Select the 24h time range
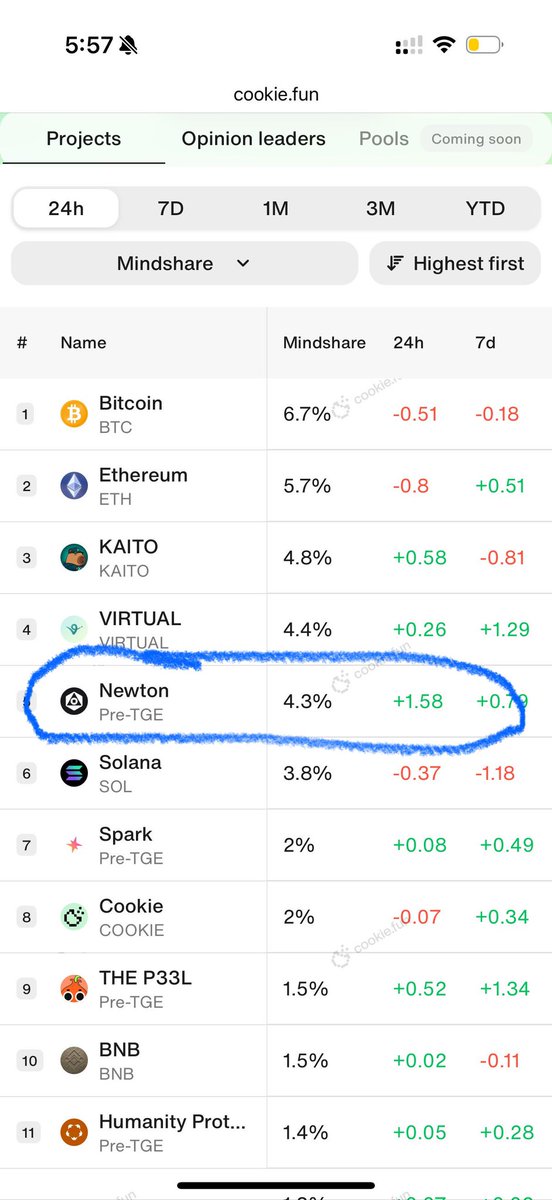The image size is (552, 1200). [x=66, y=209]
